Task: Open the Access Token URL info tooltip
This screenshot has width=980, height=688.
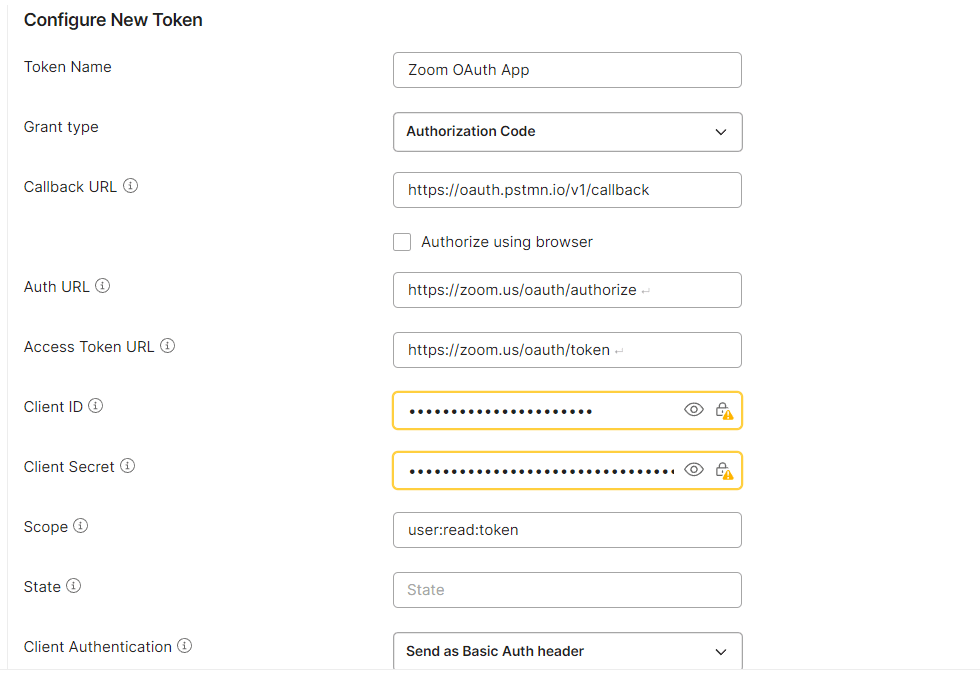Action: (x=167, y=346)
